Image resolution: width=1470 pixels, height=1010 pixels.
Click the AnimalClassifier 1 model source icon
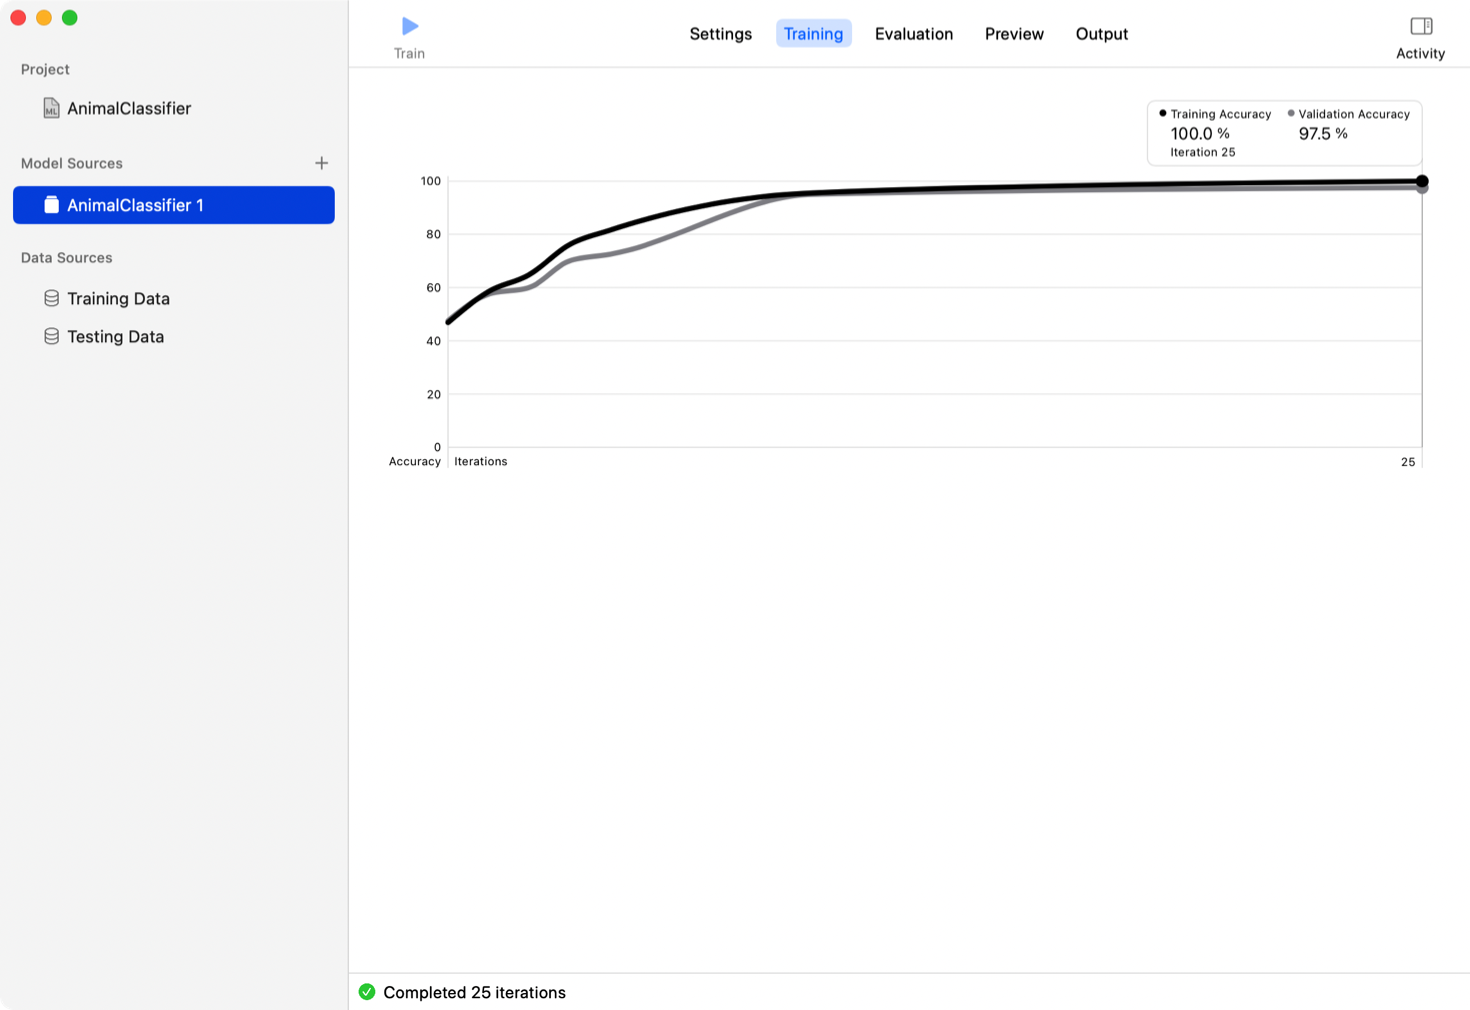tap(51, 205)
